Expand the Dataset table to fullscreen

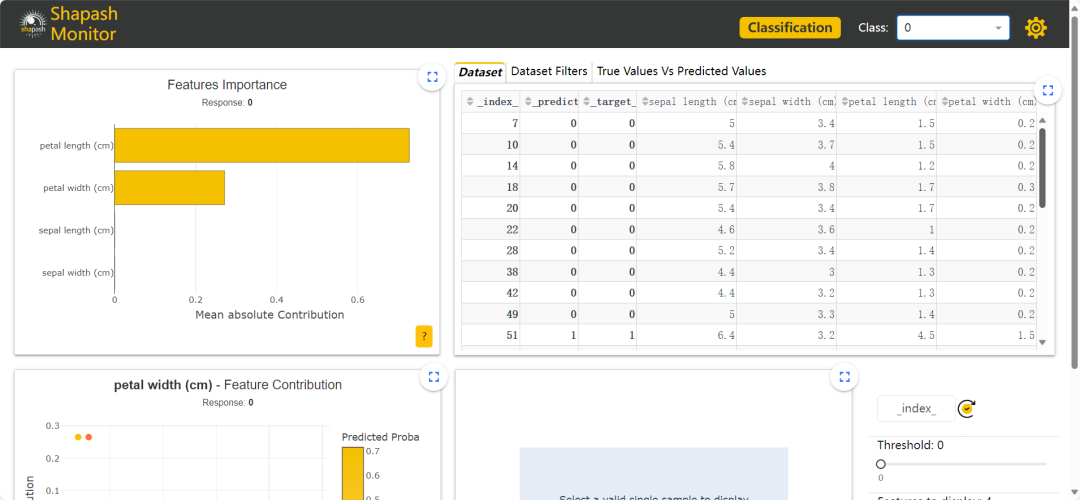(1048, 90)
